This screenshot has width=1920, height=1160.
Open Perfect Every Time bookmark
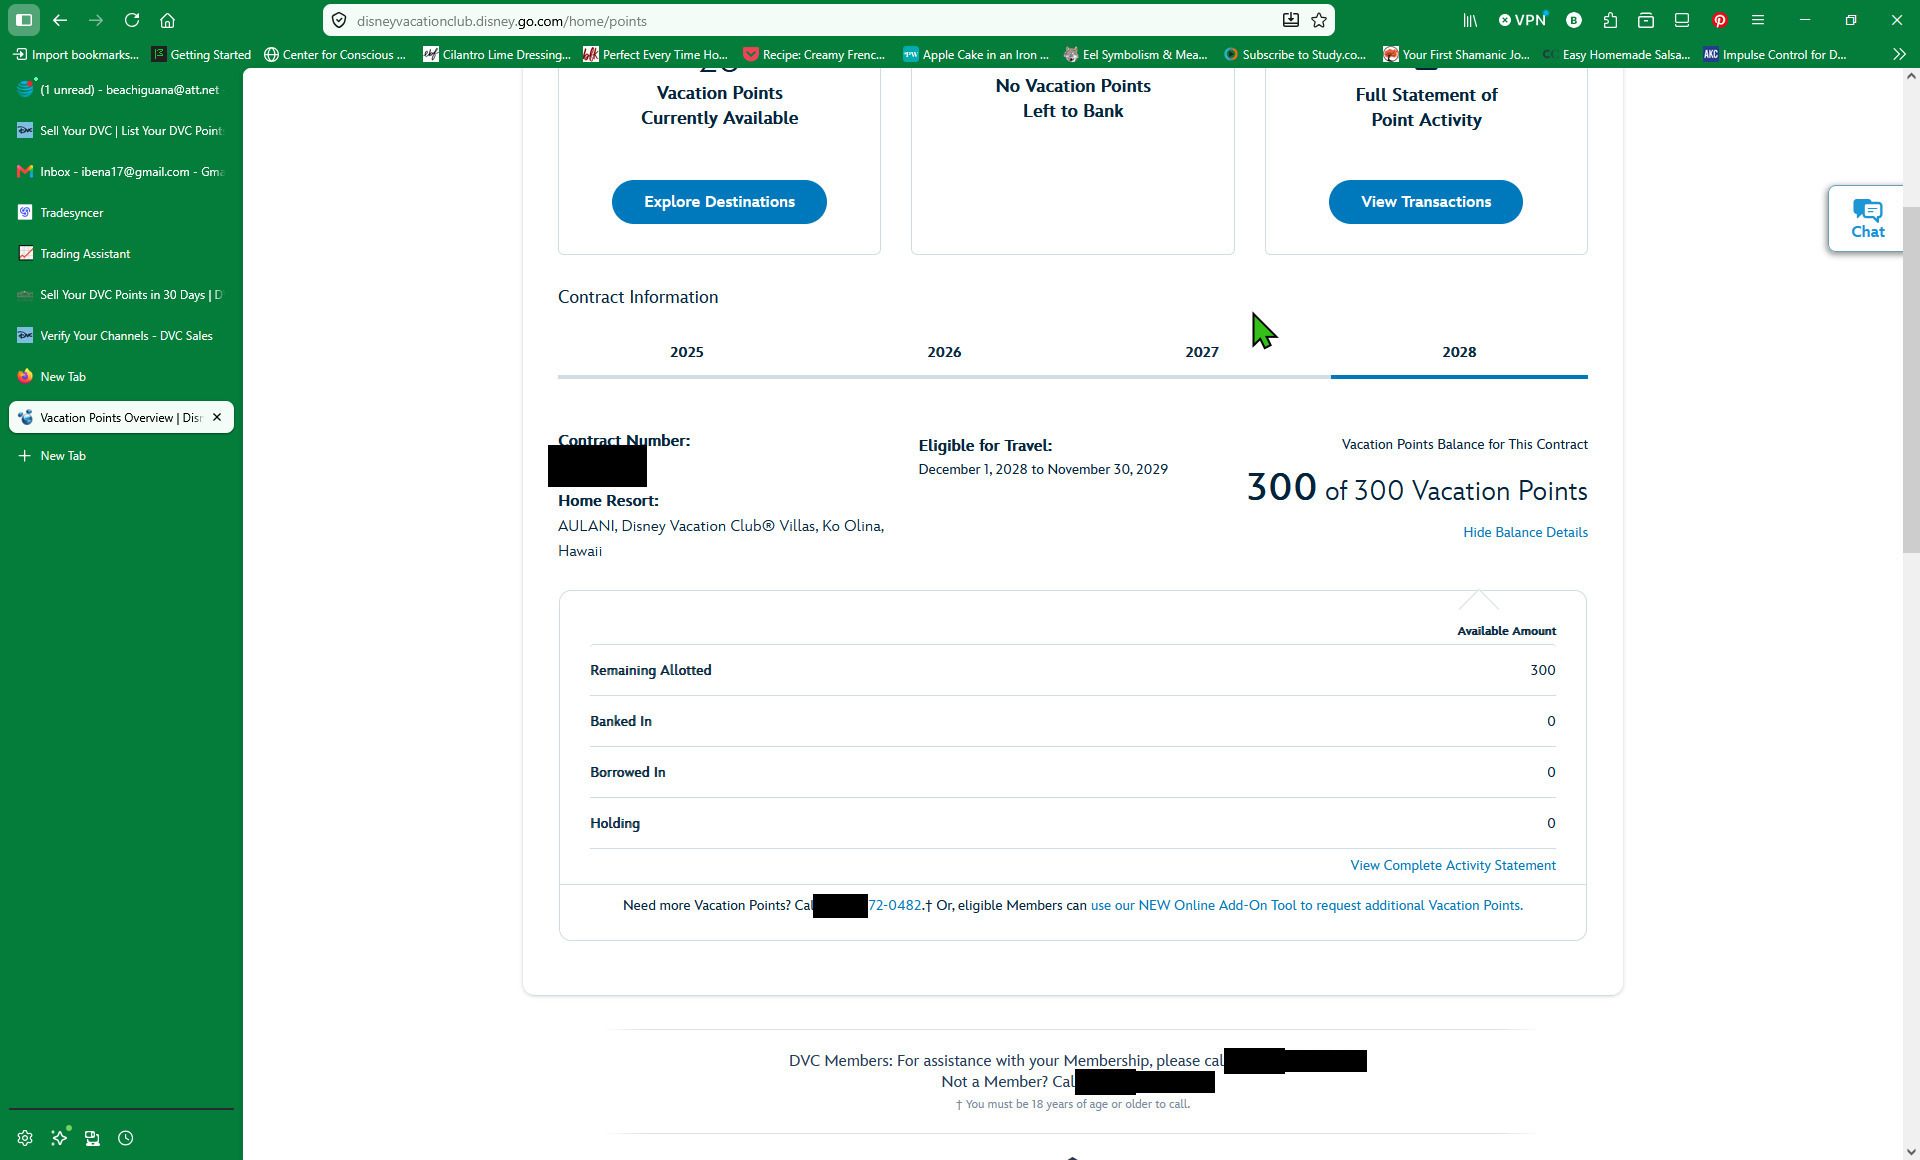[x=656, y=54]
